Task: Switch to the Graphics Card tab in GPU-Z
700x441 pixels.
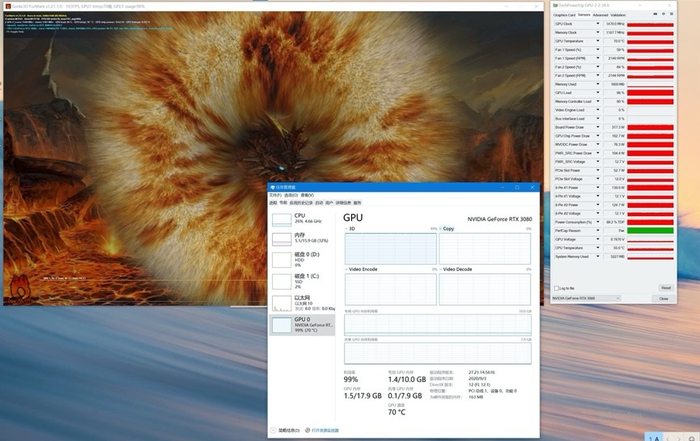Action: pyautogui.click(x=563, y=15)
